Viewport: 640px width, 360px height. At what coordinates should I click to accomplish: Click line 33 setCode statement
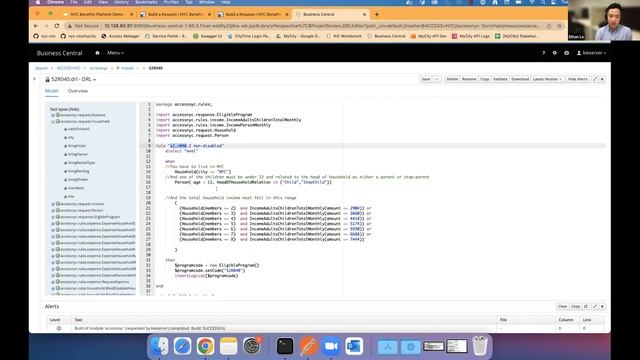(210, 271)
